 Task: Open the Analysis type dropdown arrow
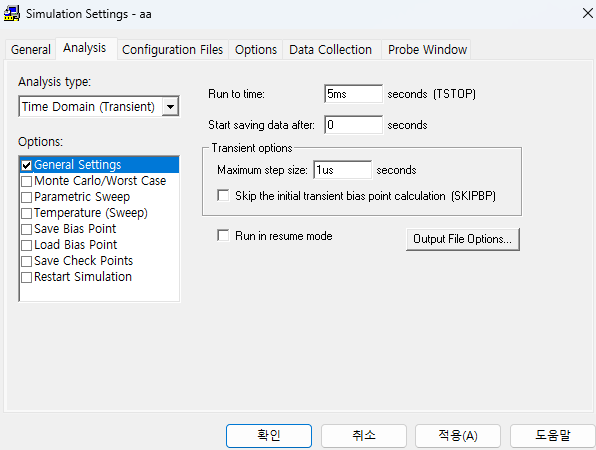(170, 107)
